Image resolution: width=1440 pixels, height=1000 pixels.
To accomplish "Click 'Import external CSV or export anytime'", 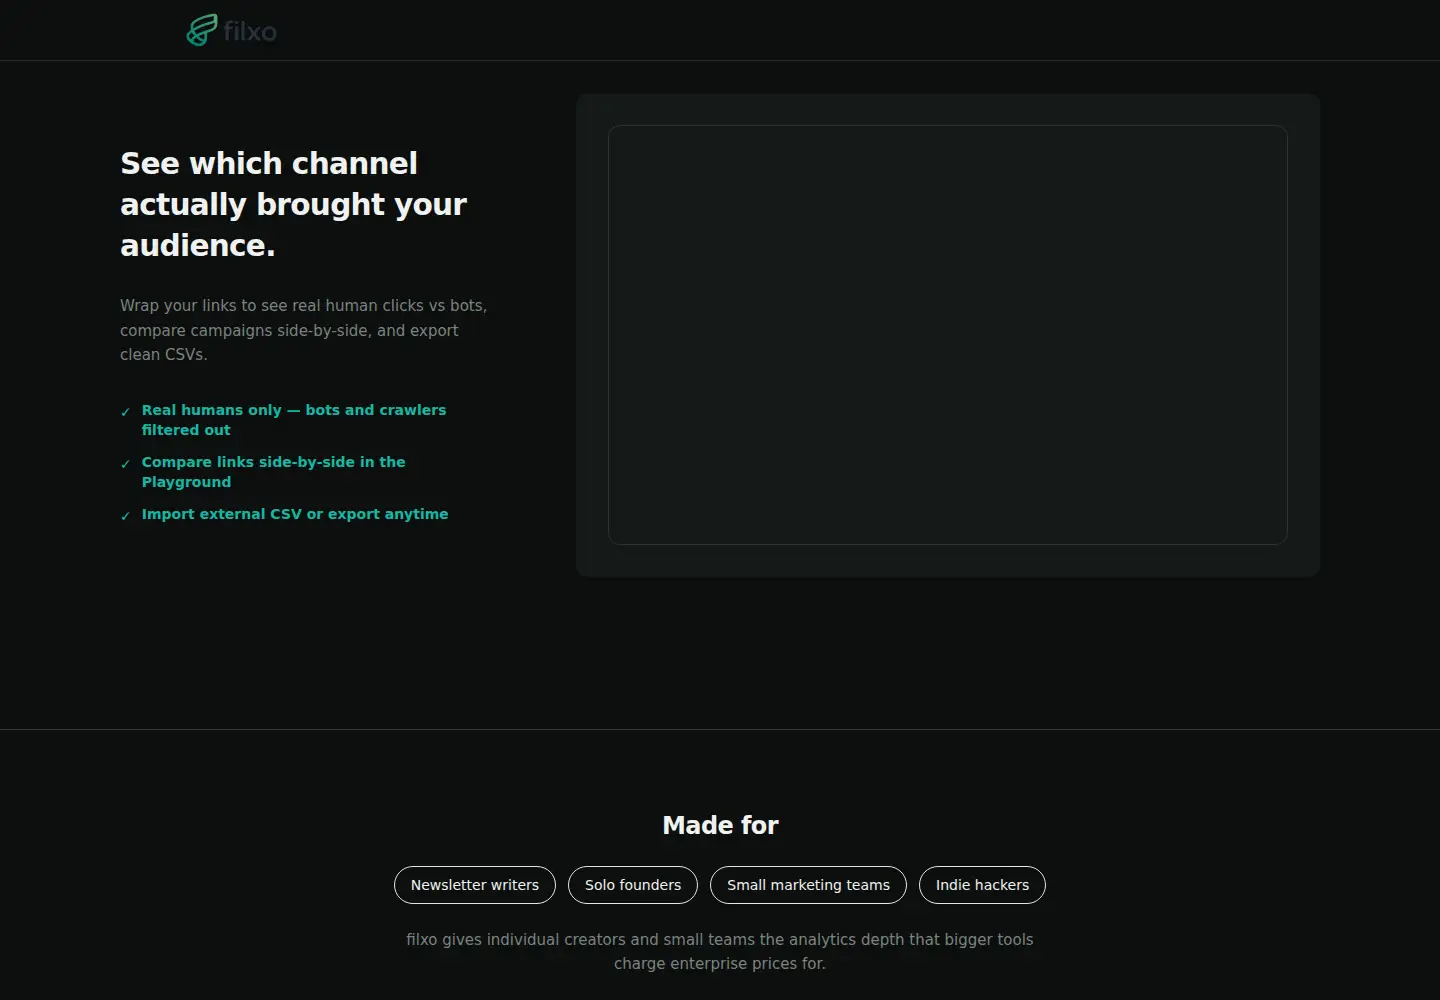I will point(295,514).
